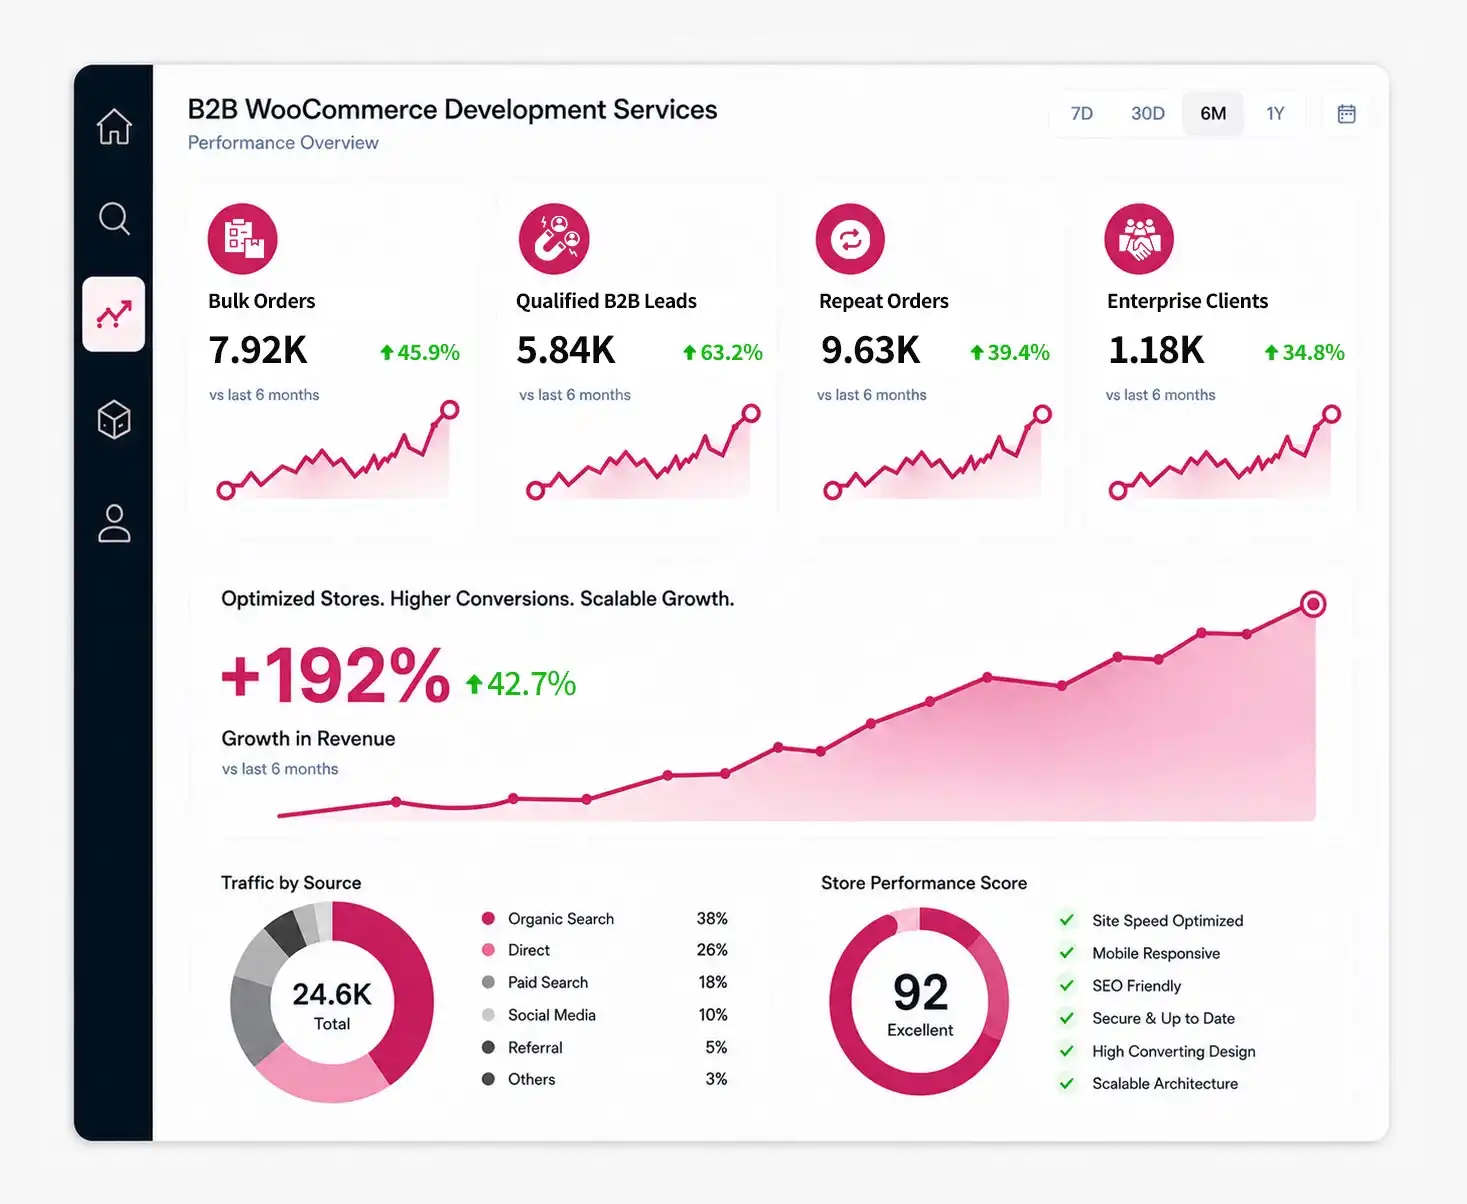Click the green arrow beside 34.8%

[1271, 352]
